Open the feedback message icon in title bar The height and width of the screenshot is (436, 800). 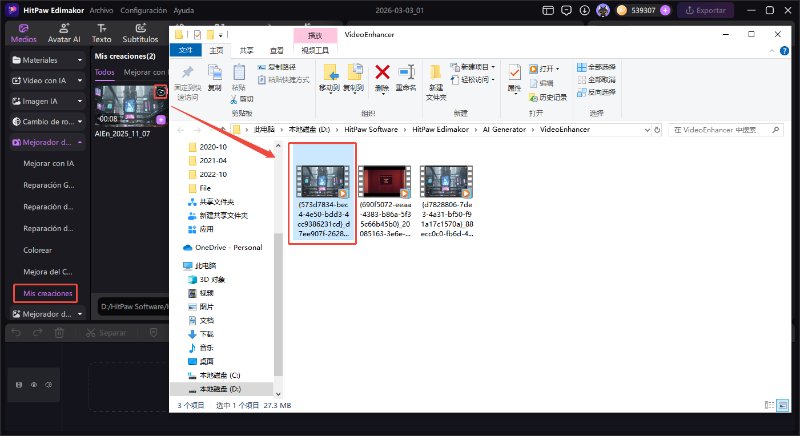pyautogui.click(x=566, y=10)
